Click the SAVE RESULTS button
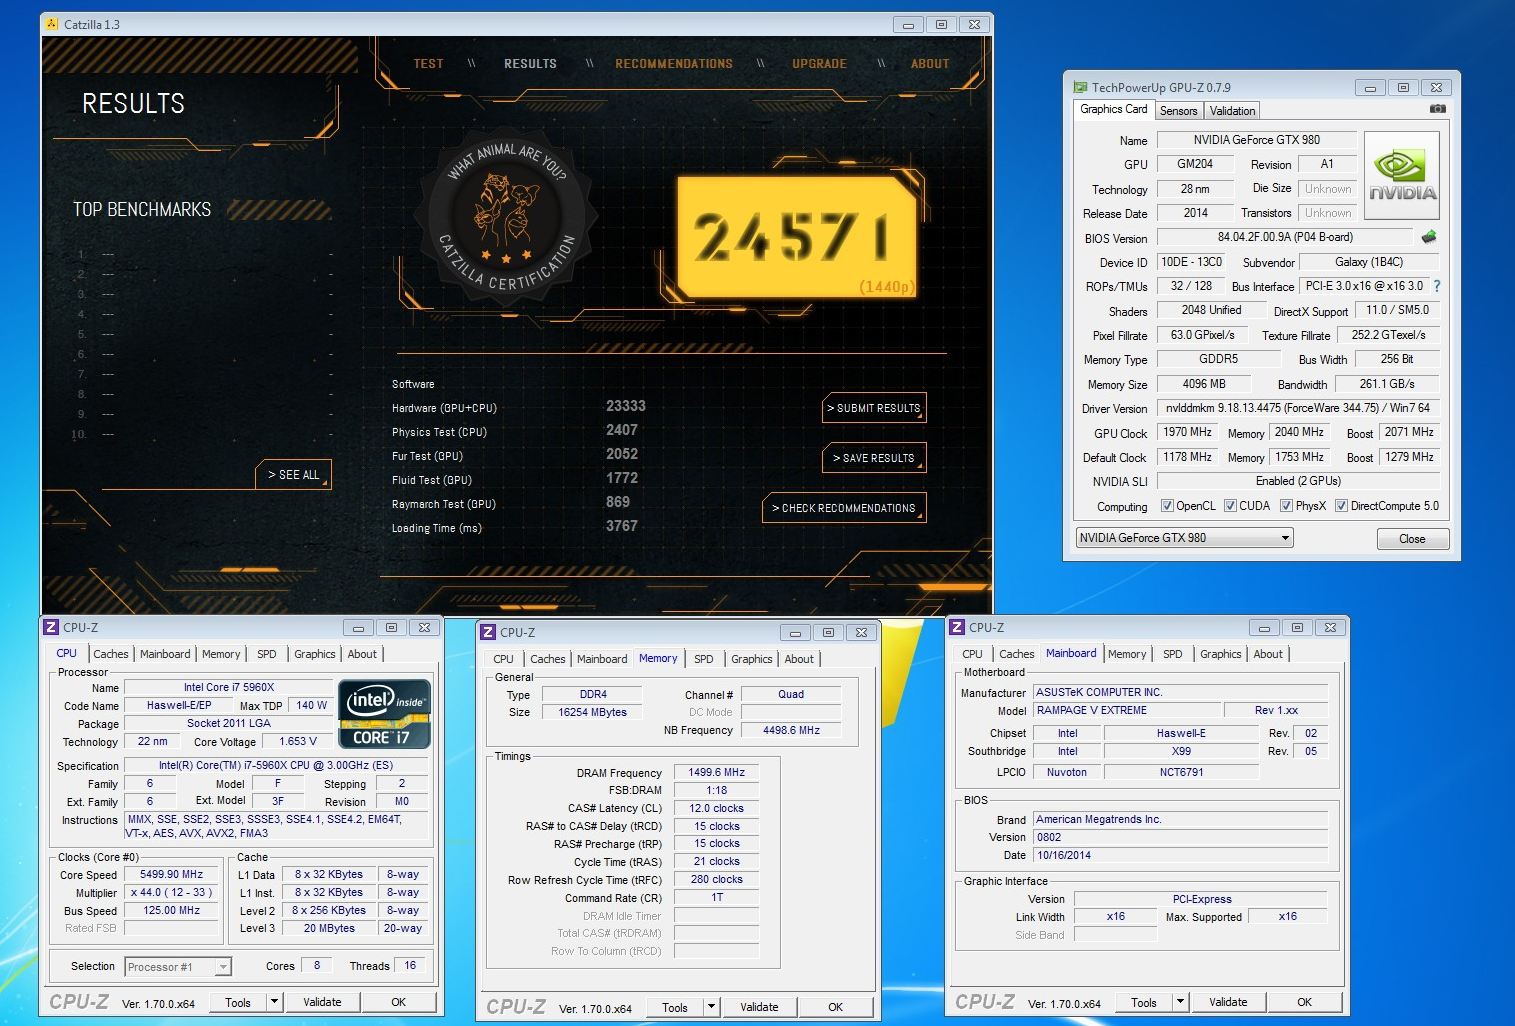Image resolution: width=1515 pixels, height=1026 pixels. (873, 458)
